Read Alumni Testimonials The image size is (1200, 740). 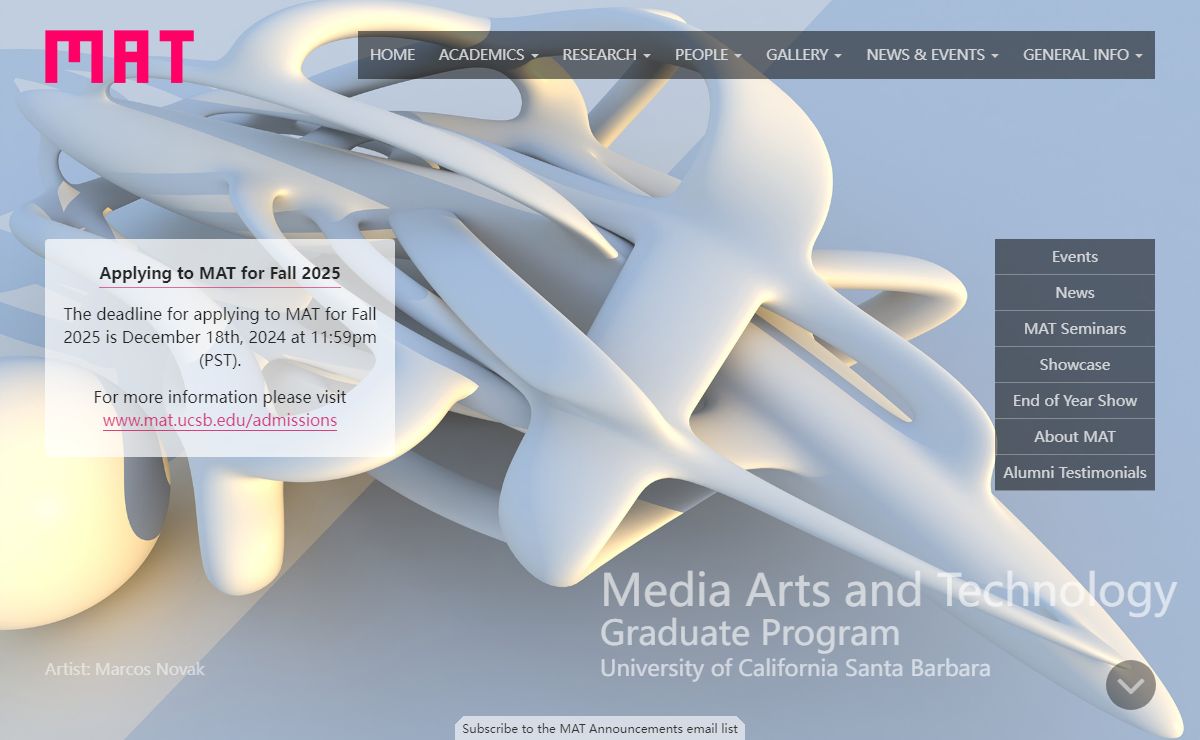pos(1074,473)
